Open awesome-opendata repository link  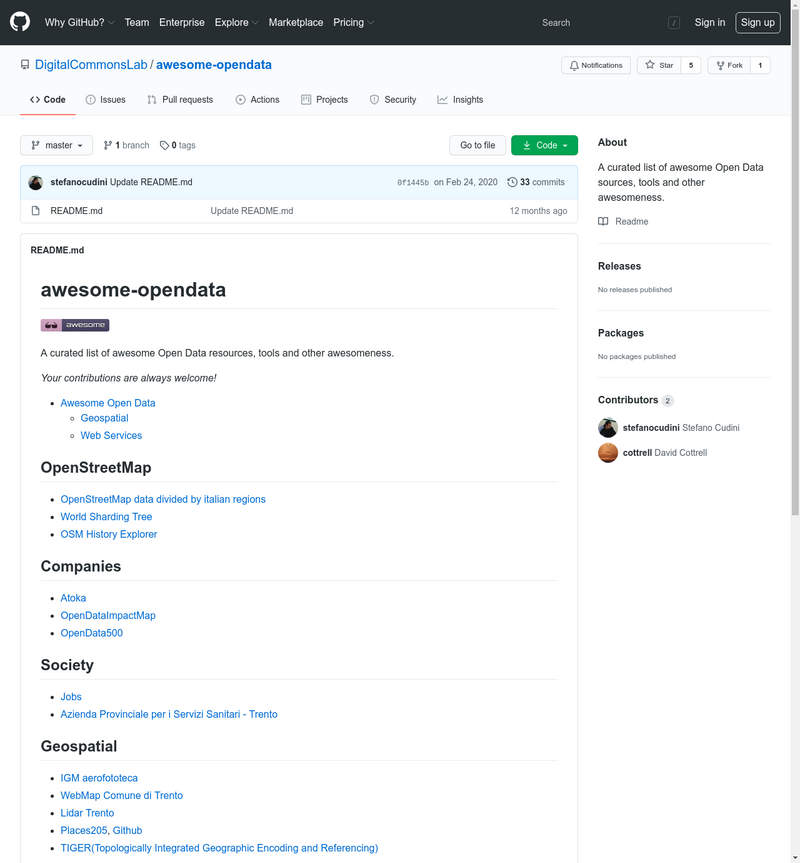pyautogui.click(x=214, y=65)
